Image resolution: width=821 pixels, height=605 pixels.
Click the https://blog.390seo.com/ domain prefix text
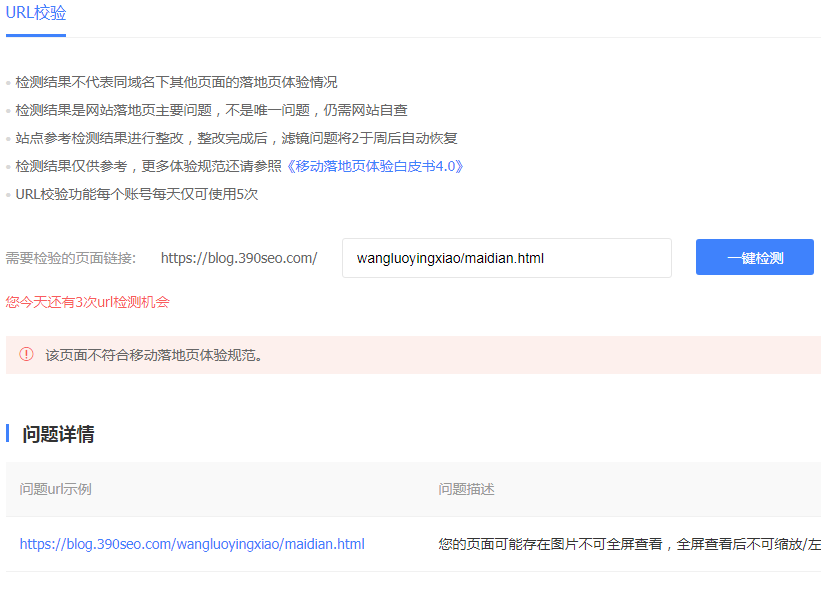(238, 258)
